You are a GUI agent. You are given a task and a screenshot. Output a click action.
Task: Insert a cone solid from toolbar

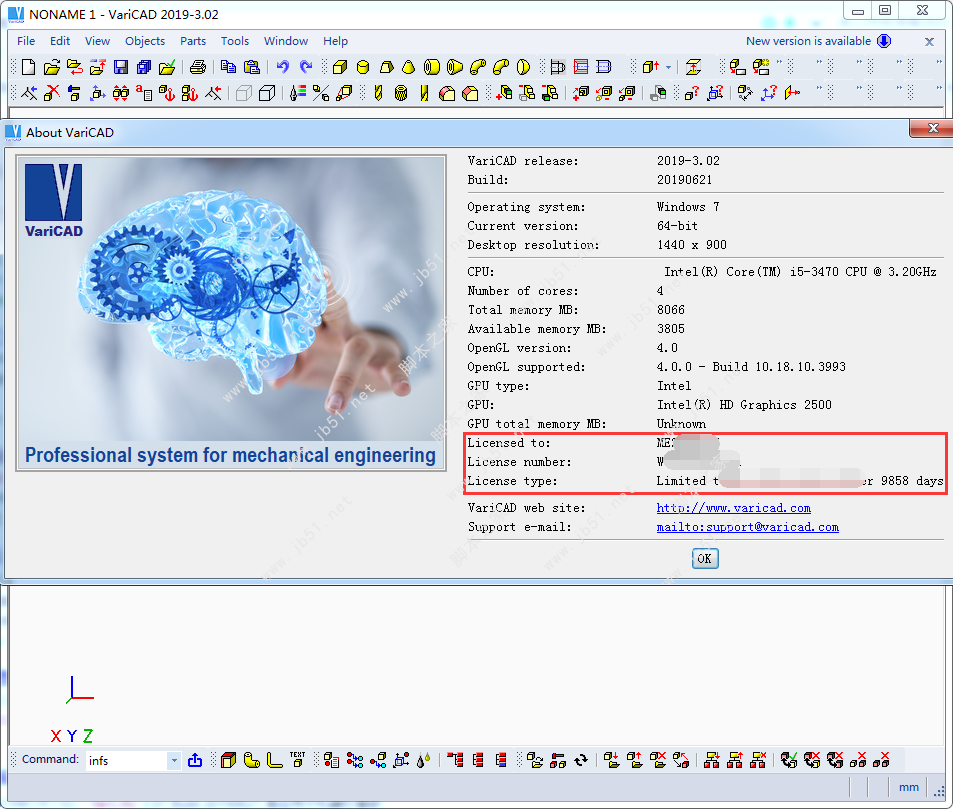tap(409, 67)
